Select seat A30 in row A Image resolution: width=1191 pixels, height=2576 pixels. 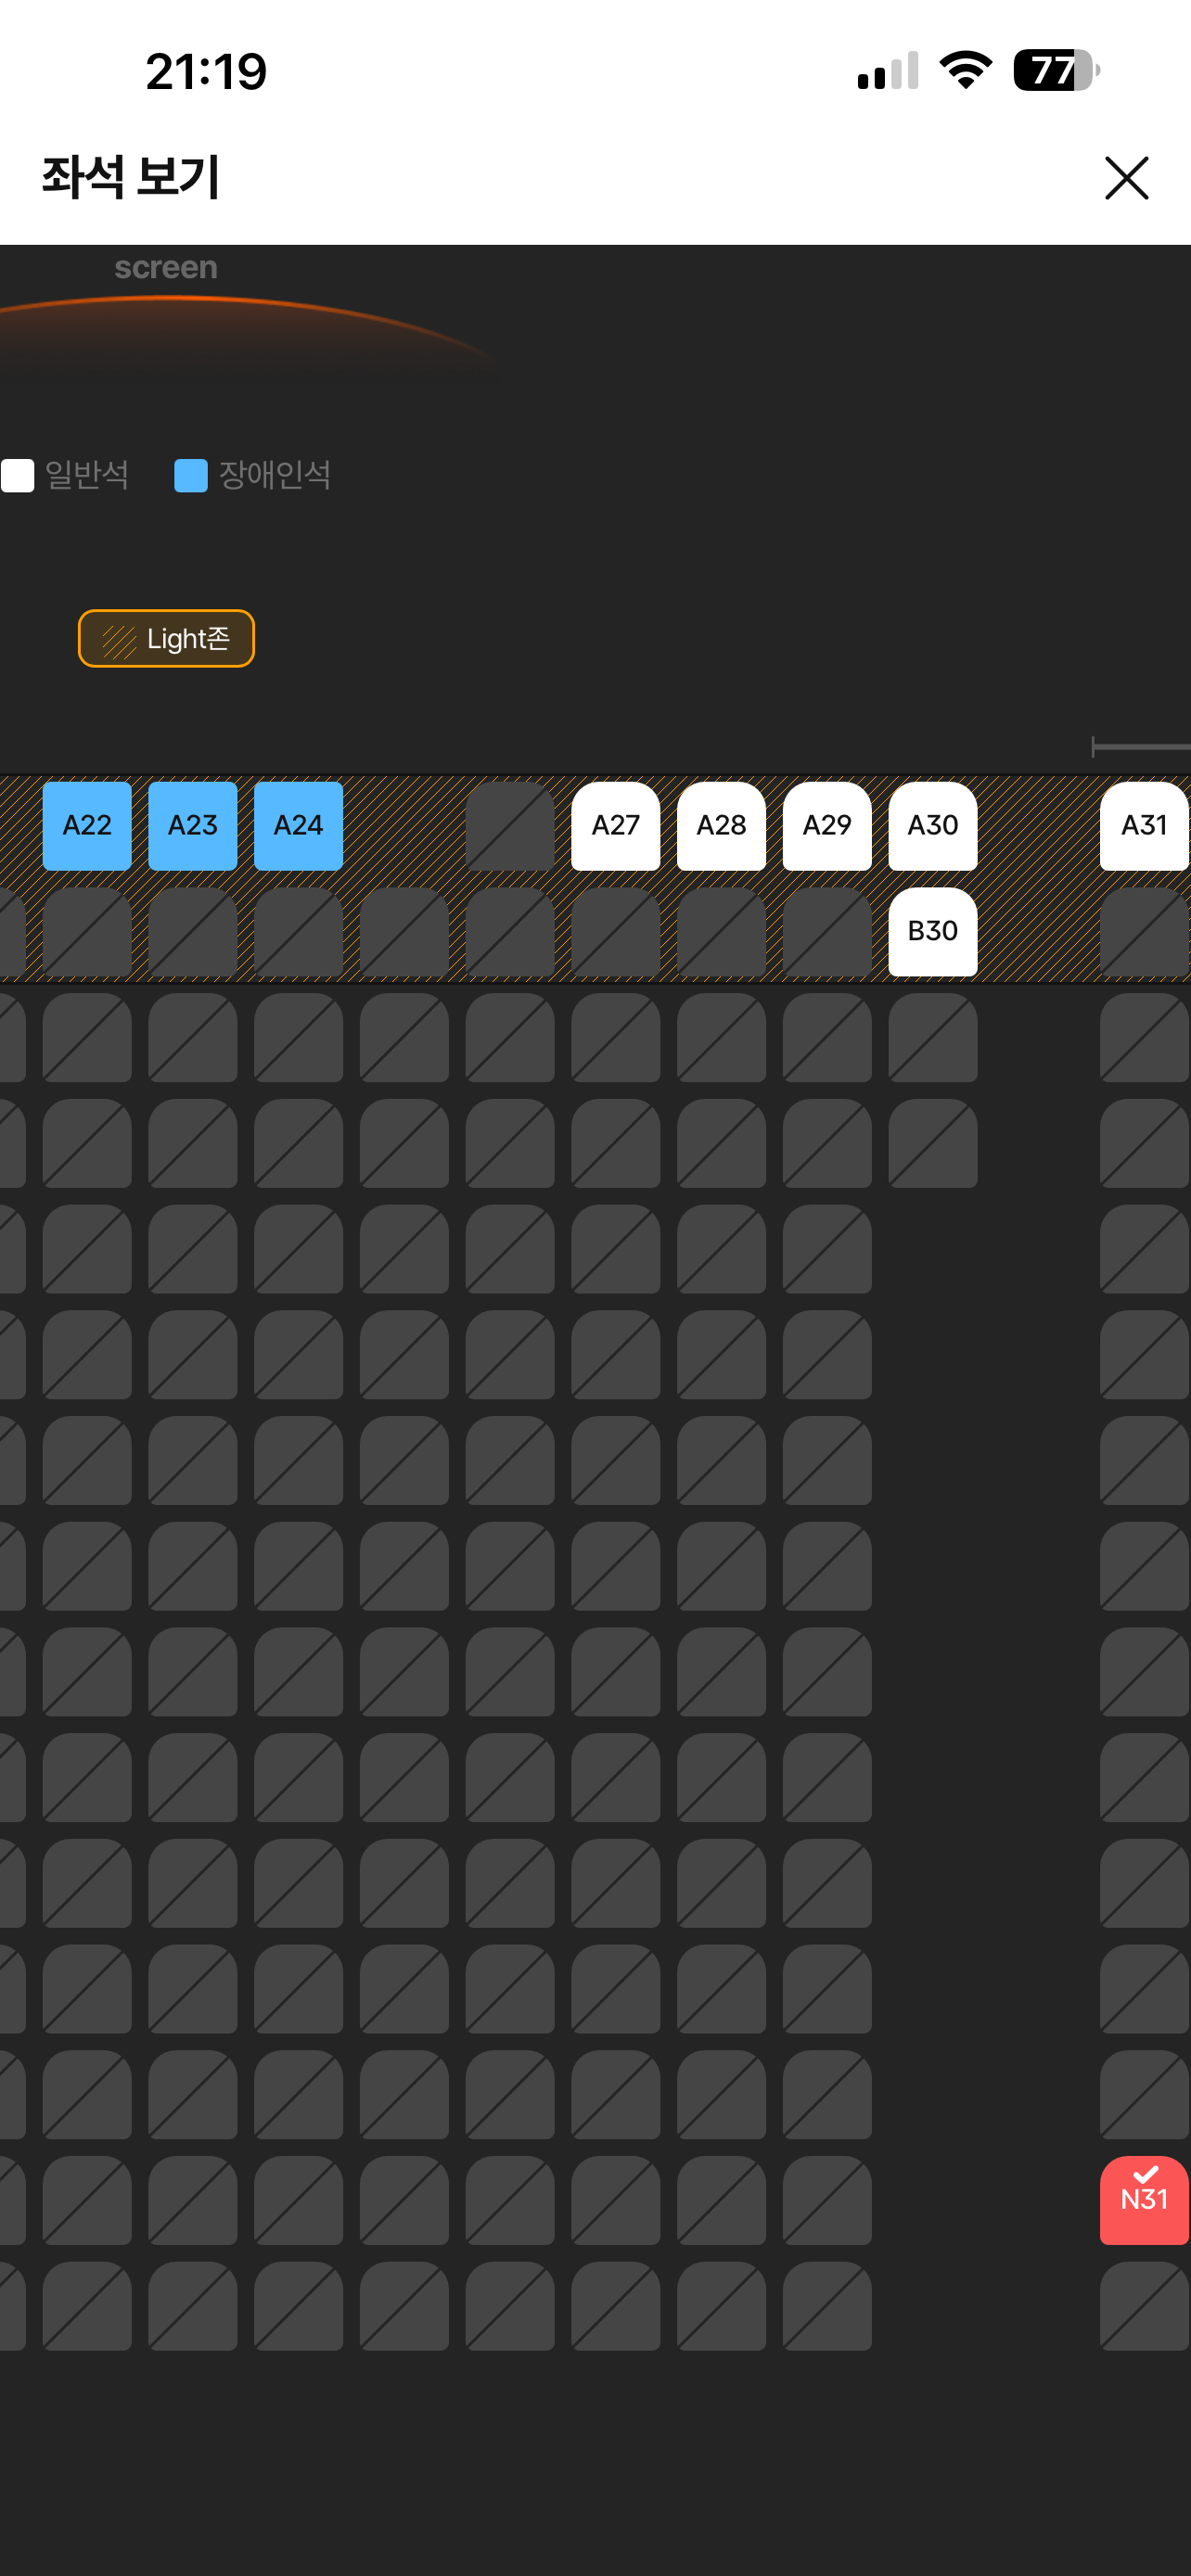[932, 826]
